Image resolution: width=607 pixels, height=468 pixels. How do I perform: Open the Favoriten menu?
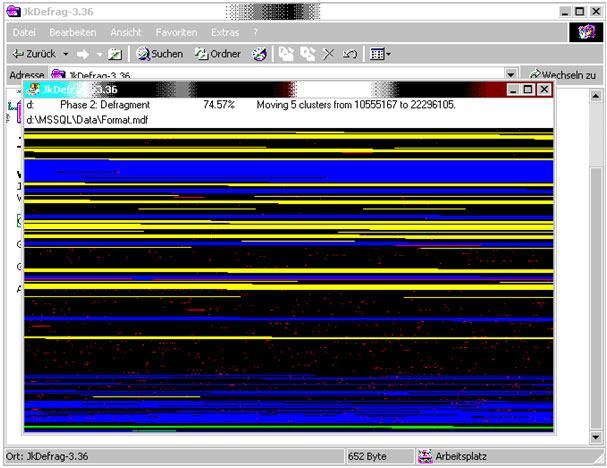pyautogui.click(x=176, y=33)
